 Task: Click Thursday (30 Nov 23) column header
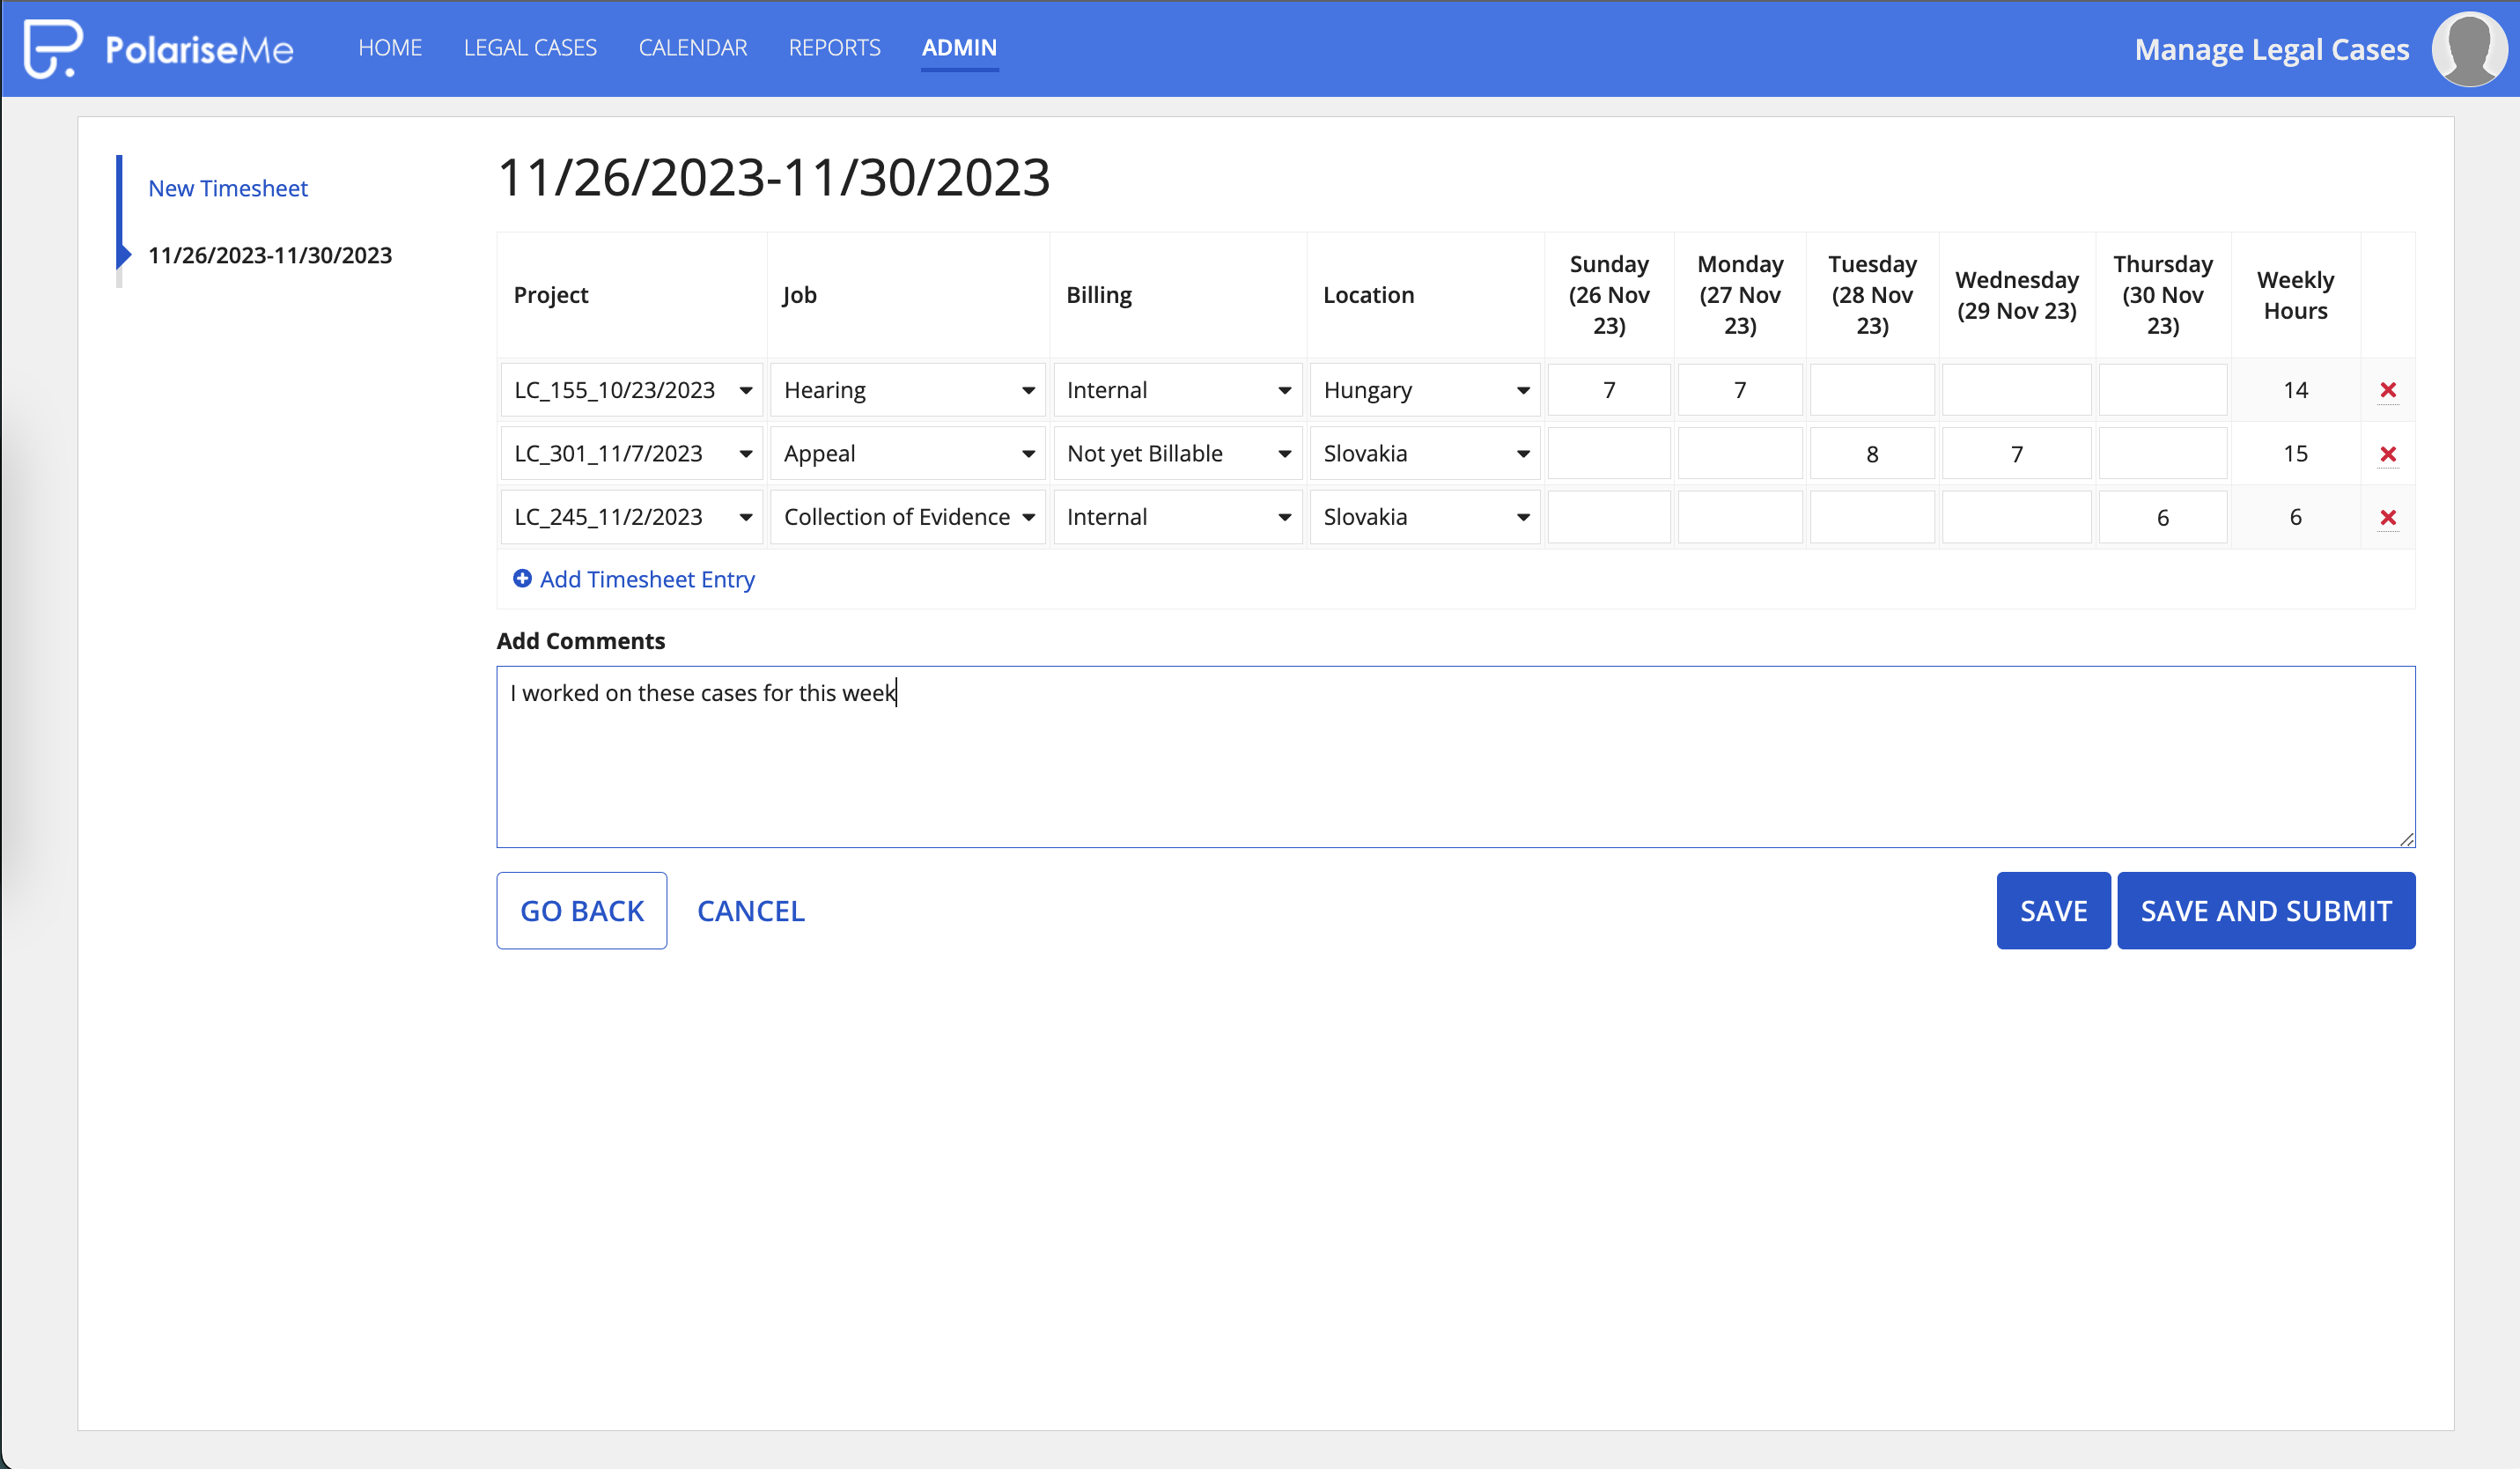[2163, 295]
